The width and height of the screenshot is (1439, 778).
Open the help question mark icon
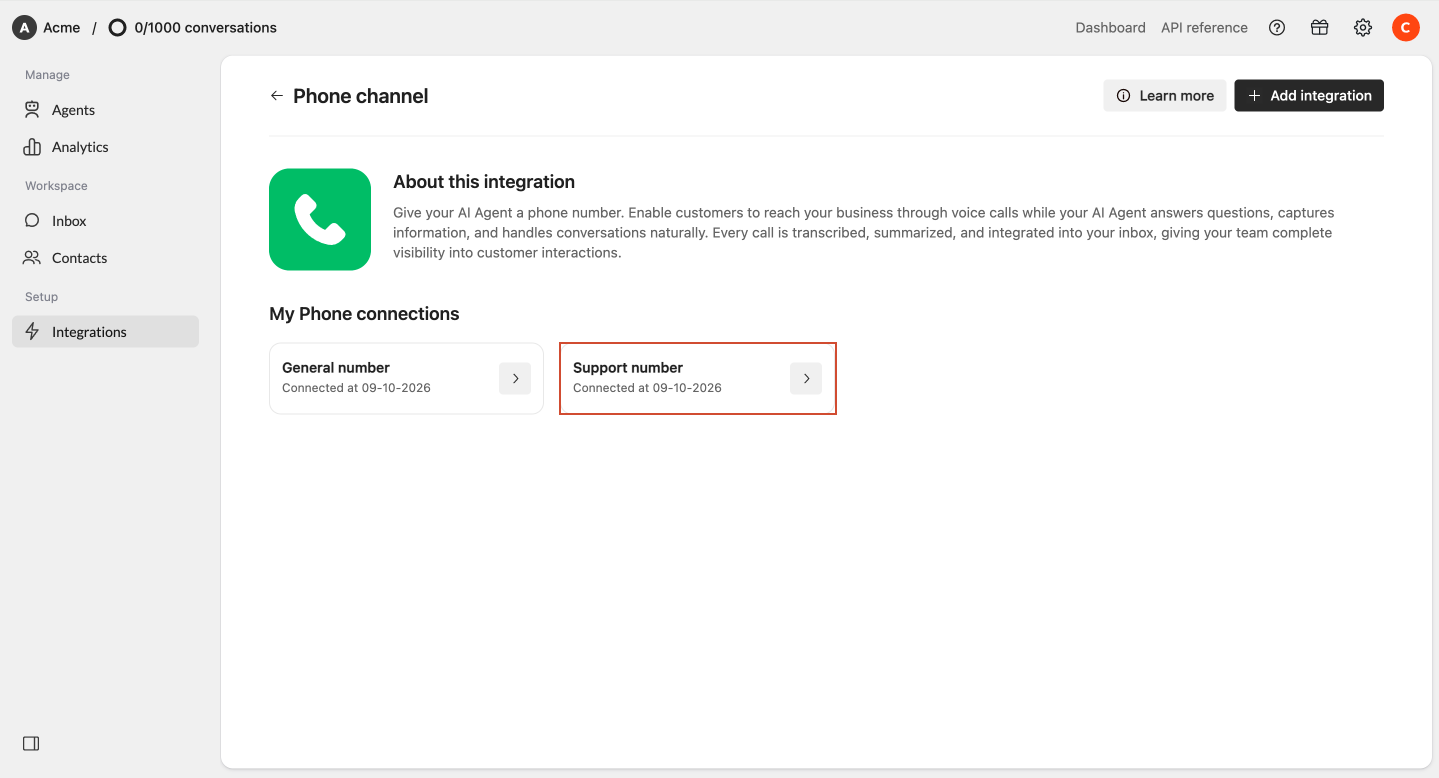click(x=1277, y=28)
